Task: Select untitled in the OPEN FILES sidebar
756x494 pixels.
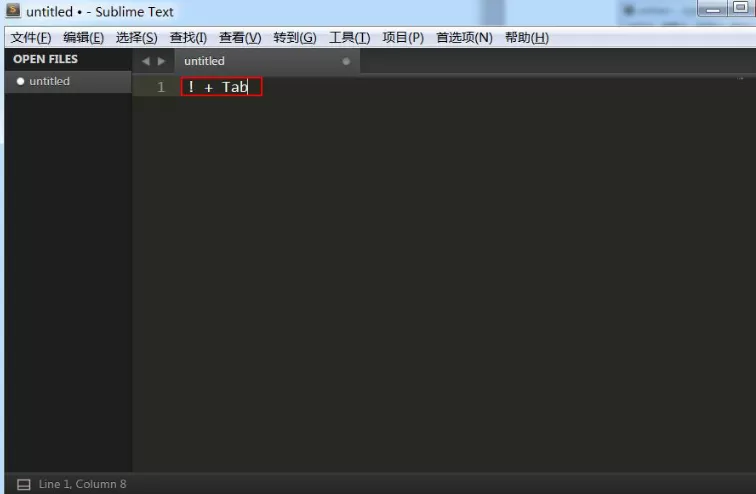Action: (x=68, y=81)
